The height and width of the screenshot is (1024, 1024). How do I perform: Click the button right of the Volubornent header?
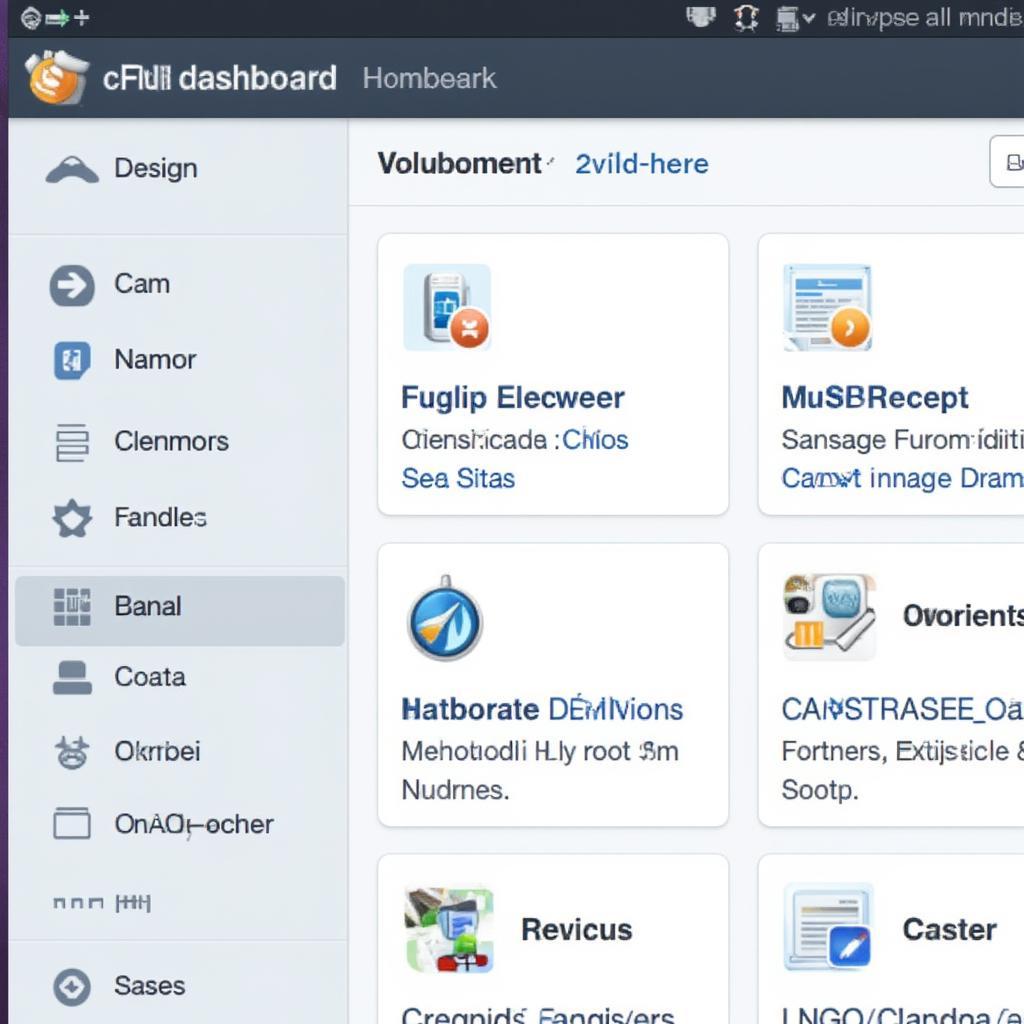(1008, 161)
